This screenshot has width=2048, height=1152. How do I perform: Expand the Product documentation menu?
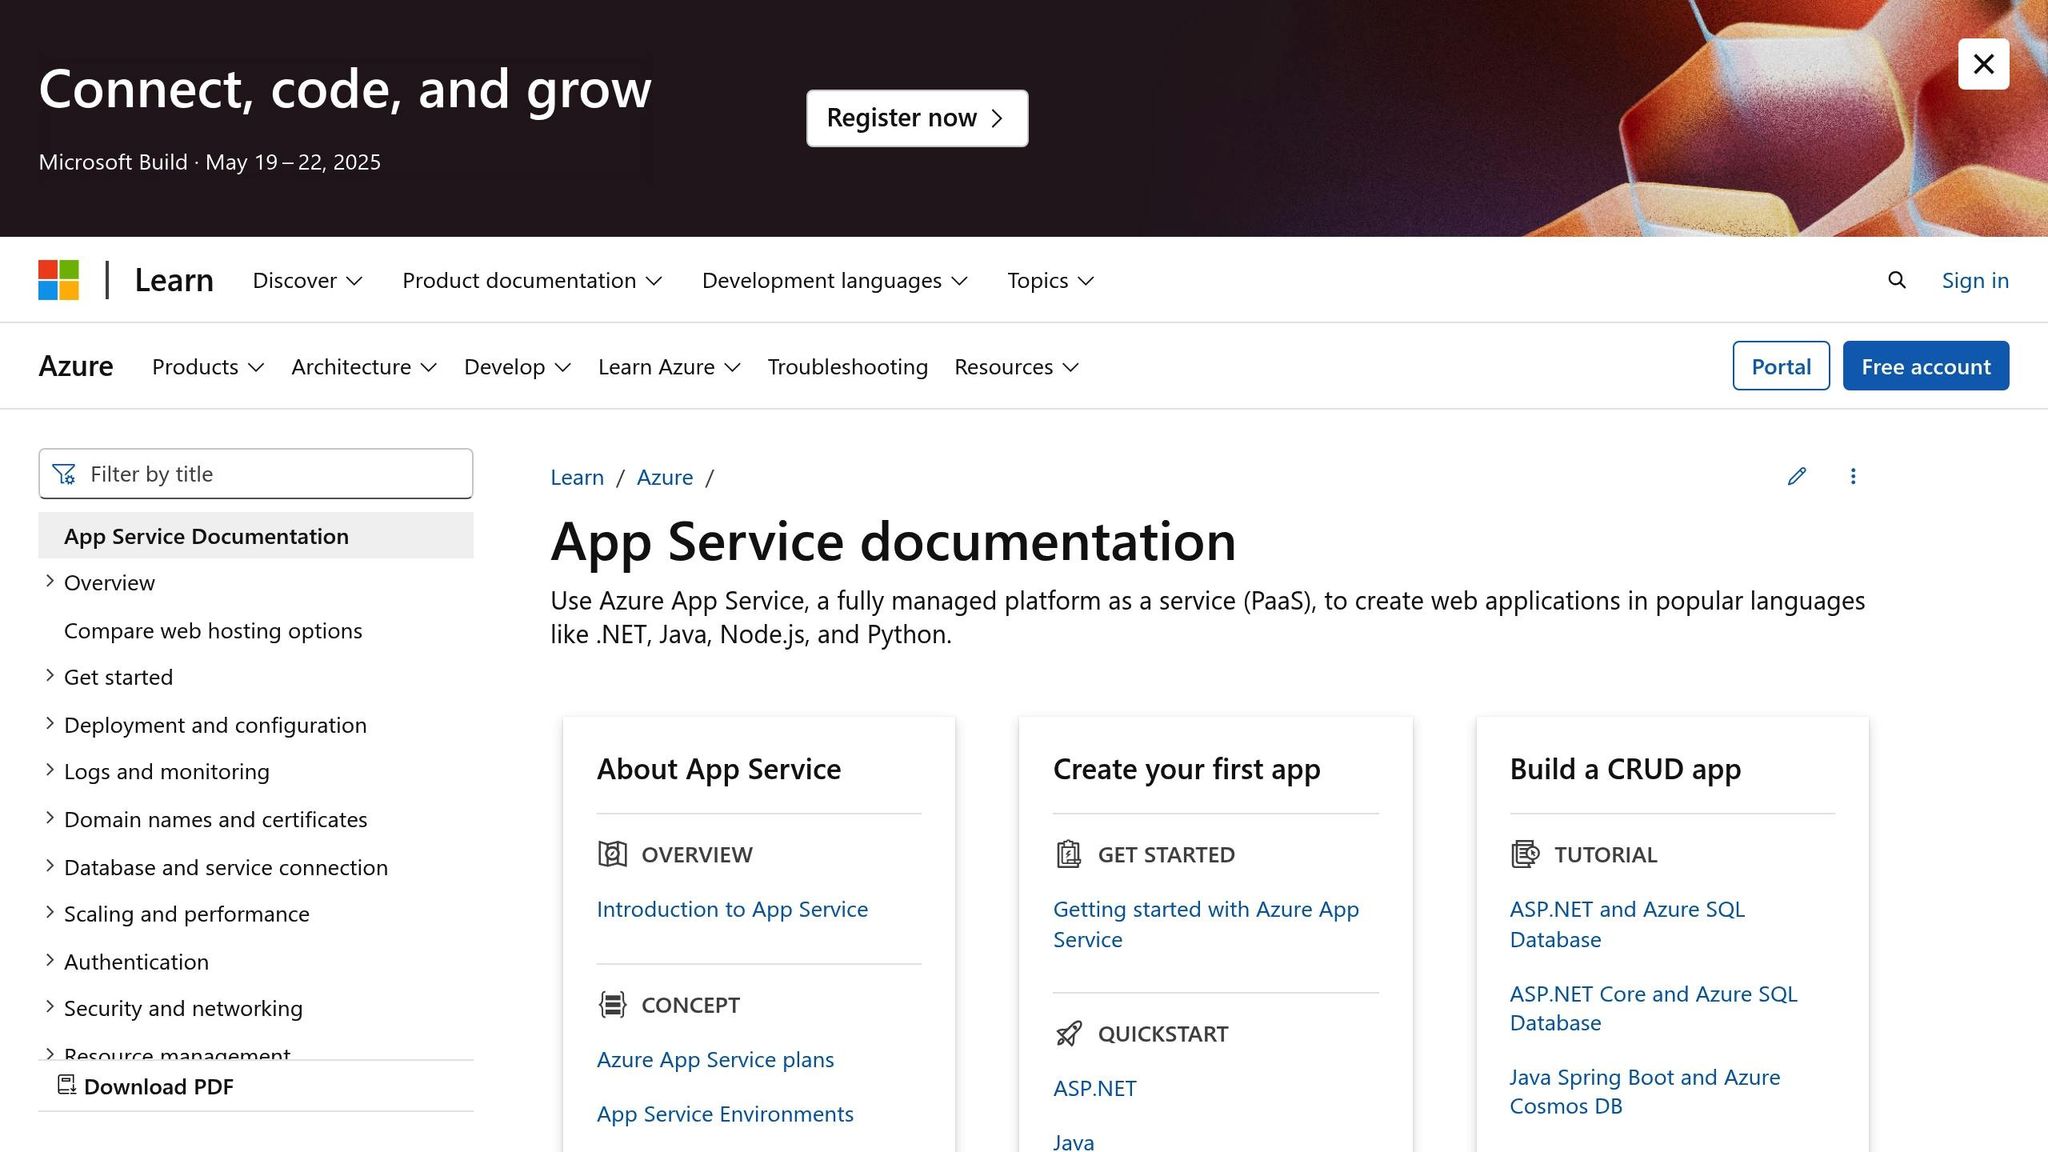click(x=532, y=281)
